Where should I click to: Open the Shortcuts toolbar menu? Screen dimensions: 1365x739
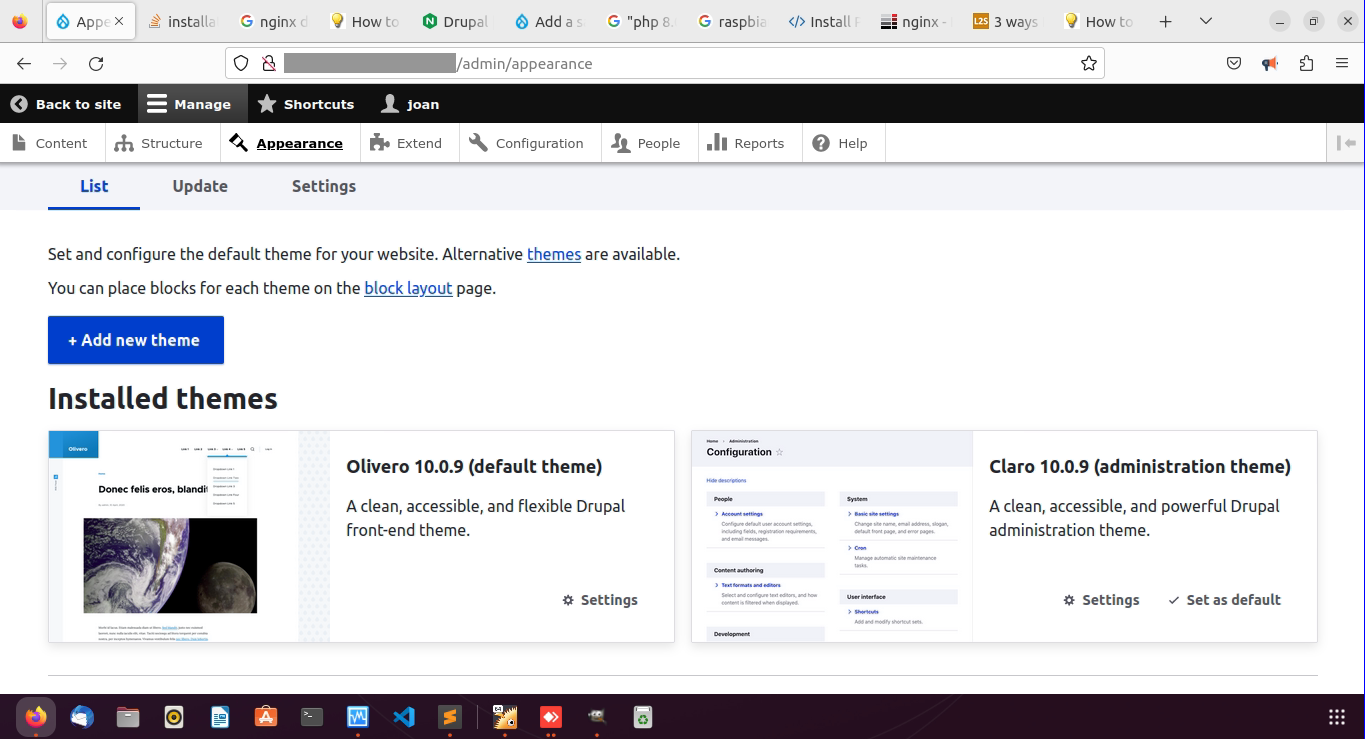[x=306, y=104]
